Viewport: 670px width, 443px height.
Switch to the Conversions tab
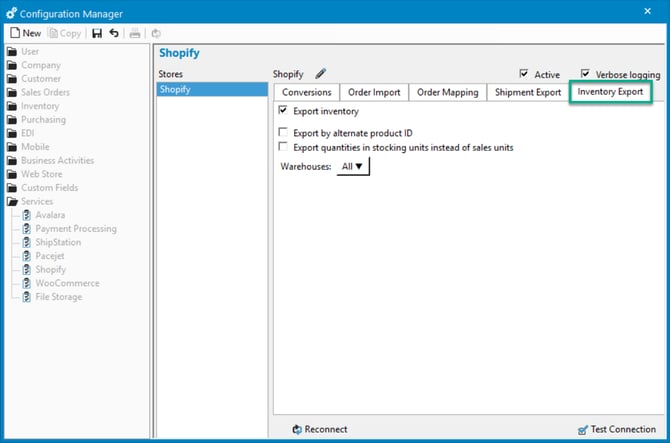[x=307, y=93]
